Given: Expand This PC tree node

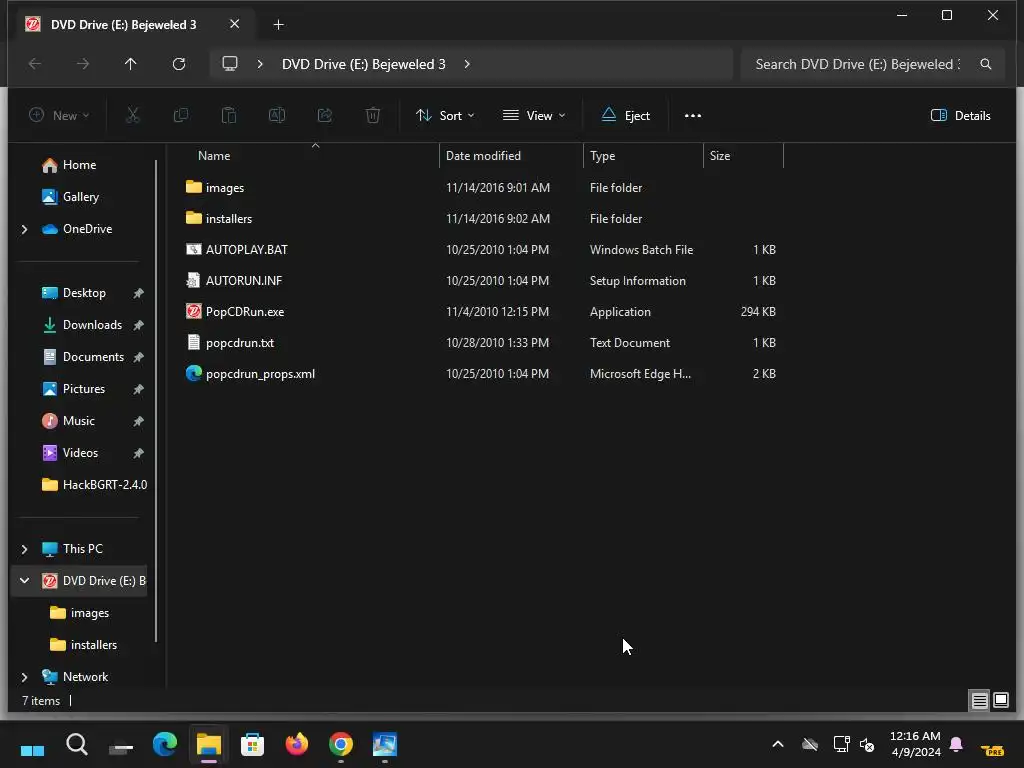Looking at the screenshot, I should (x=25, y=549).
